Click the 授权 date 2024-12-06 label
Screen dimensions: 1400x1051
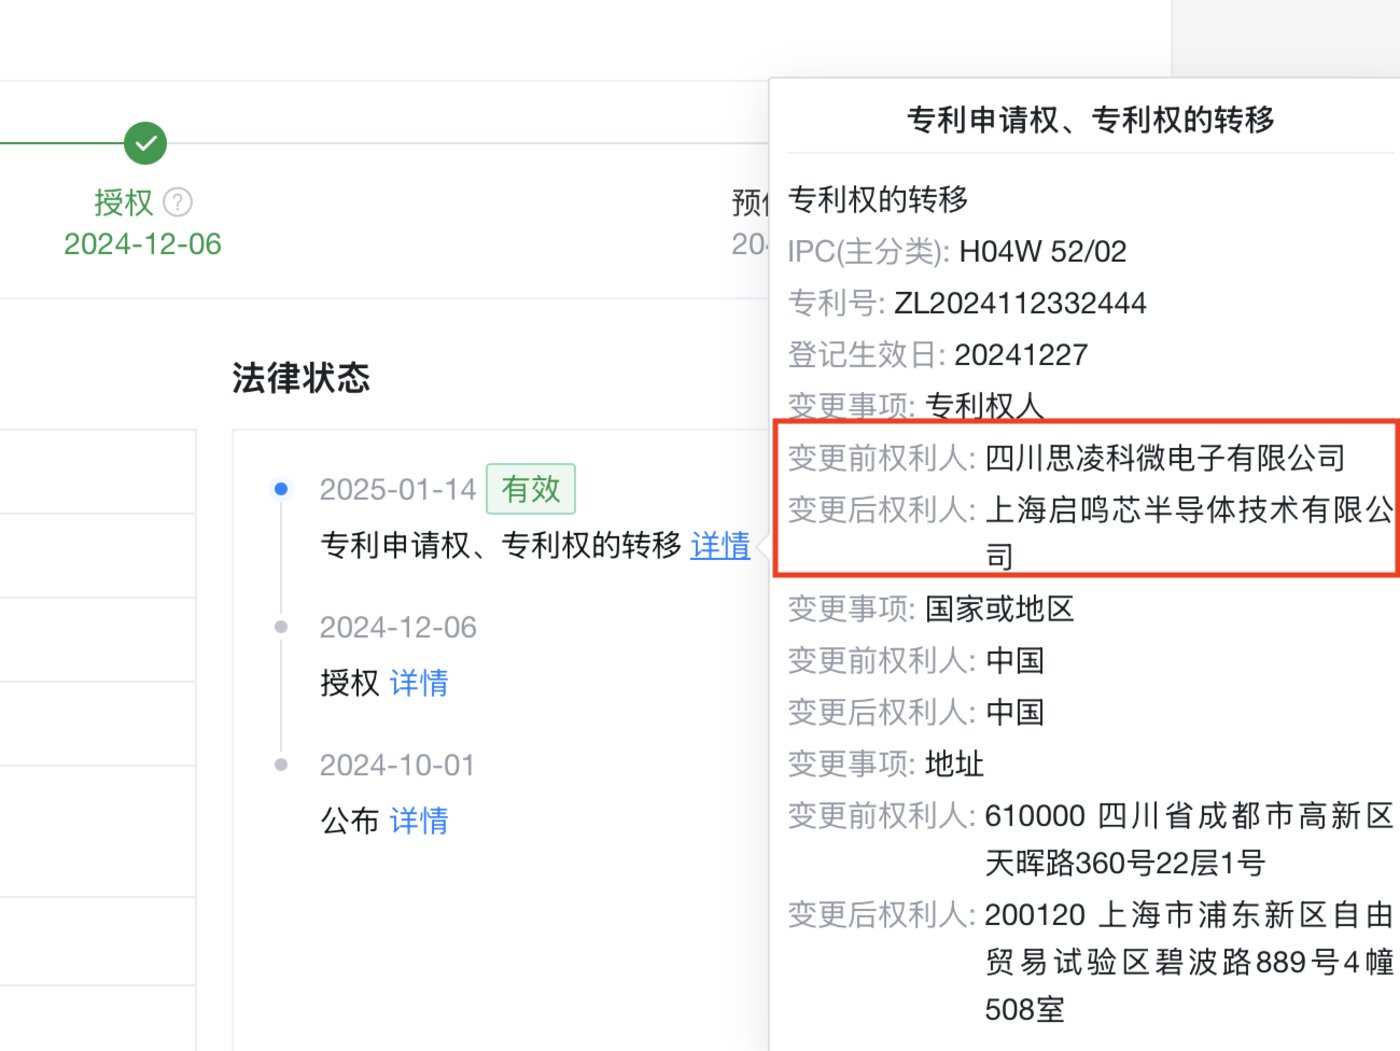[142, 243]
